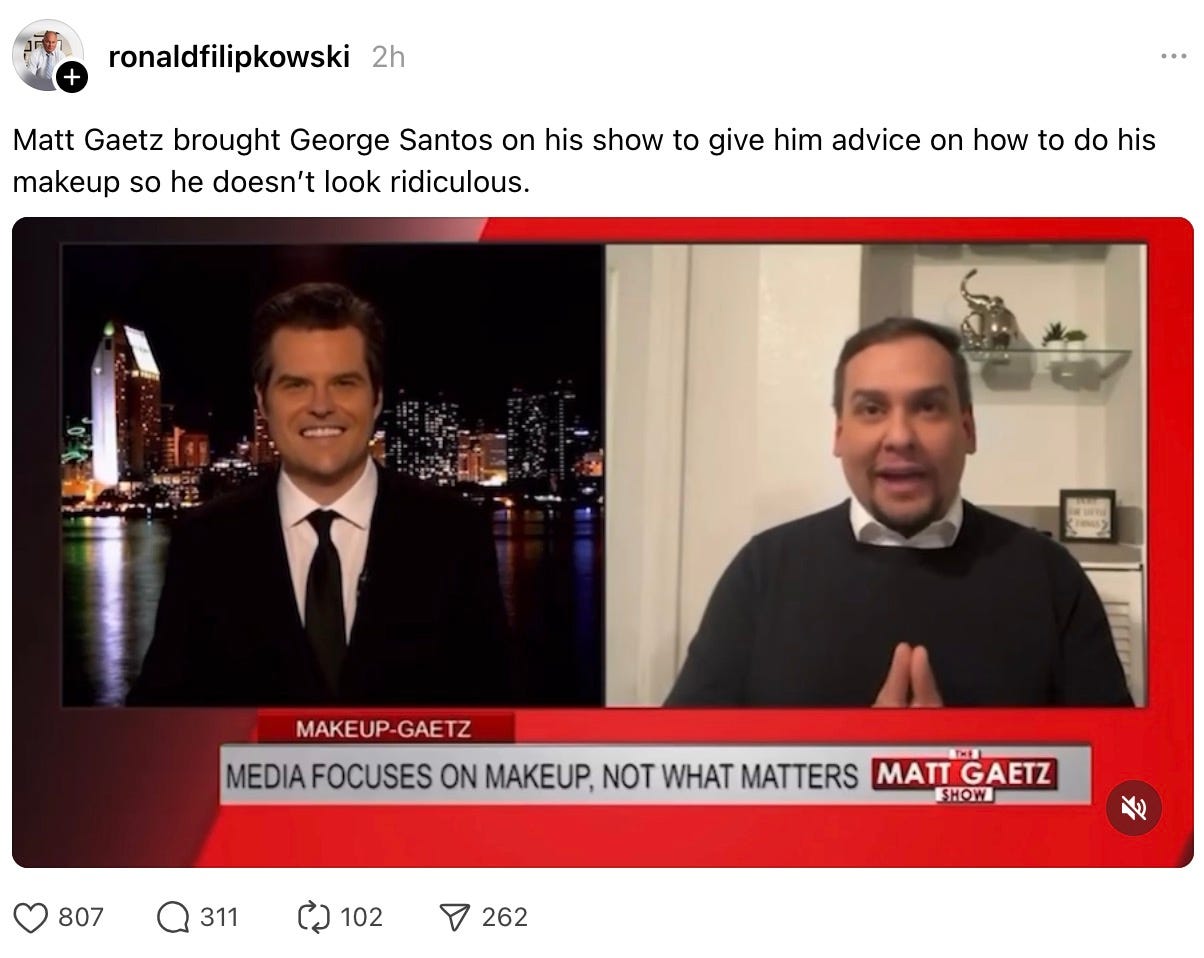Image resolution: width=1204 pixels, height=958 pixels.
Task: Open the comment replies icon
Action: point(172,917)
